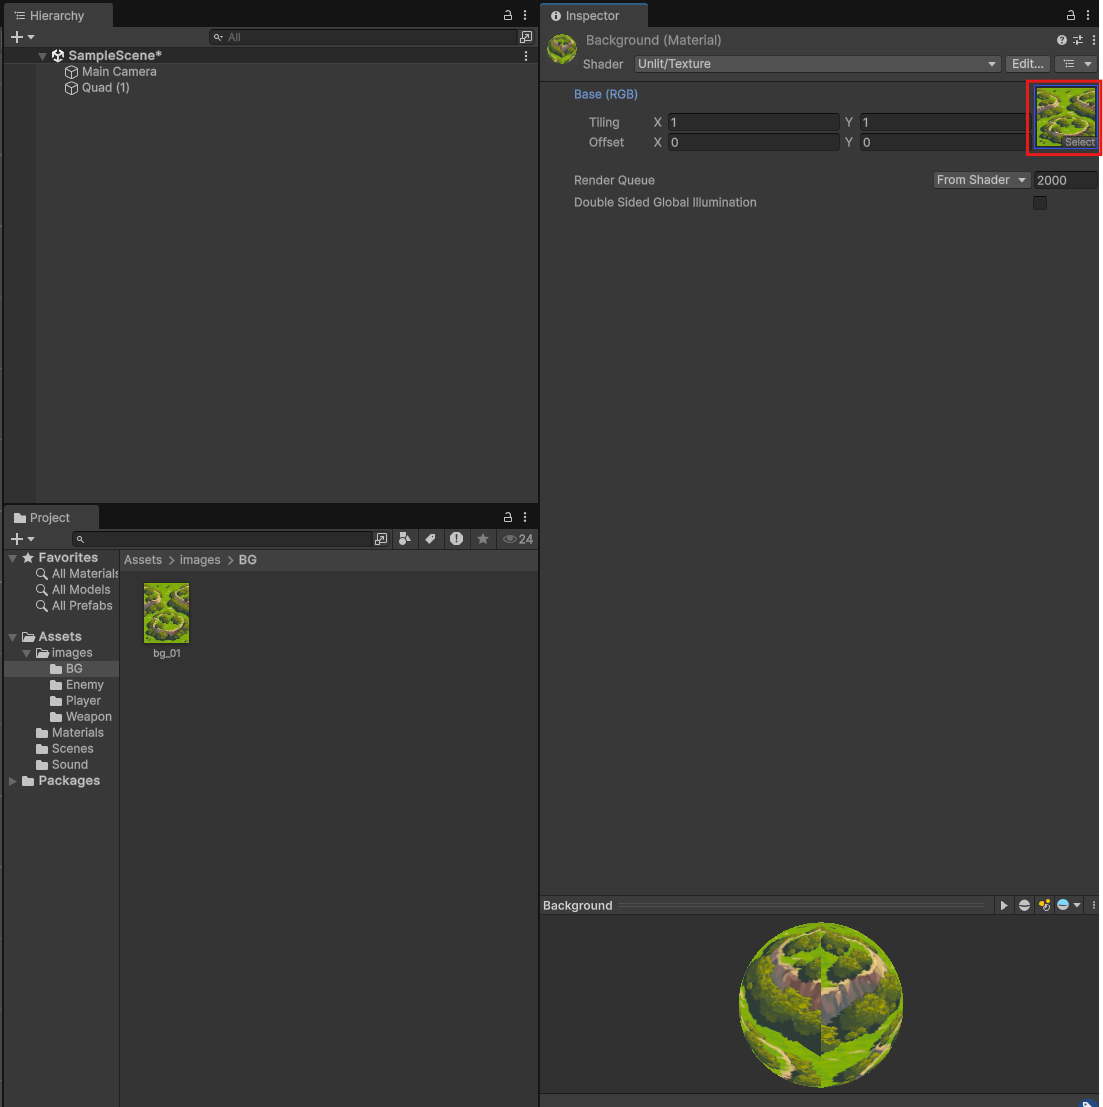
Task: Toggle preview lighting icon
Action: (1044, 905)
